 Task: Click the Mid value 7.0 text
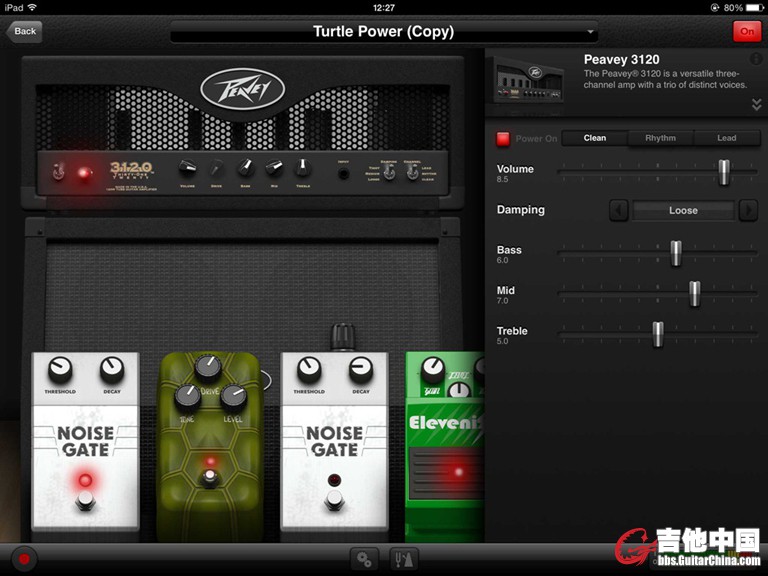tap(502, 301)
